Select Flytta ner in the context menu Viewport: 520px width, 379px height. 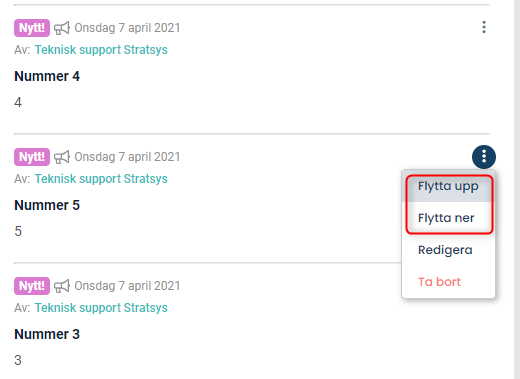point(448,218)
